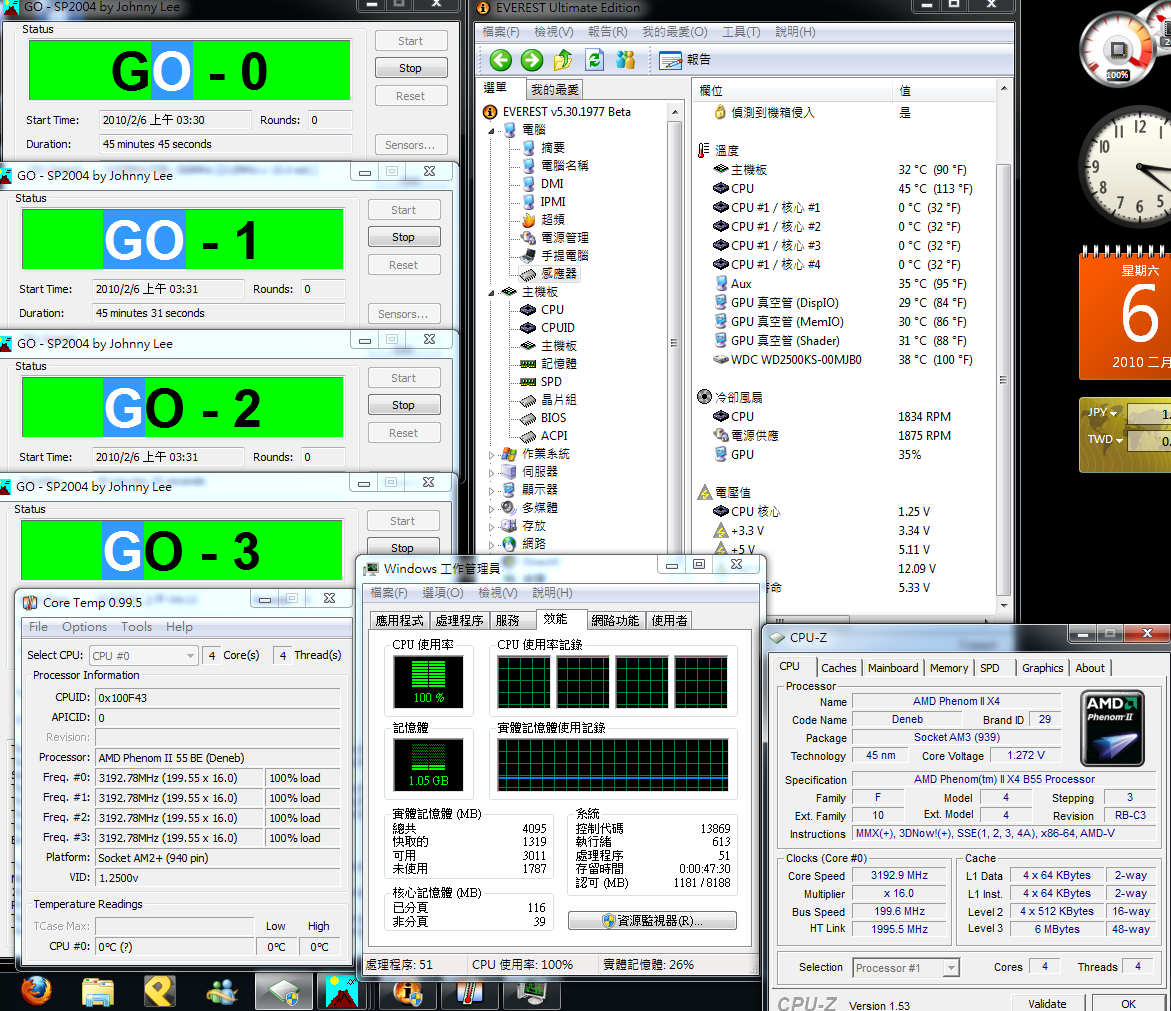Collapse the 主機板 node in EVEREST tree
Screen dimensions: 1171x1011
(491, 293)
